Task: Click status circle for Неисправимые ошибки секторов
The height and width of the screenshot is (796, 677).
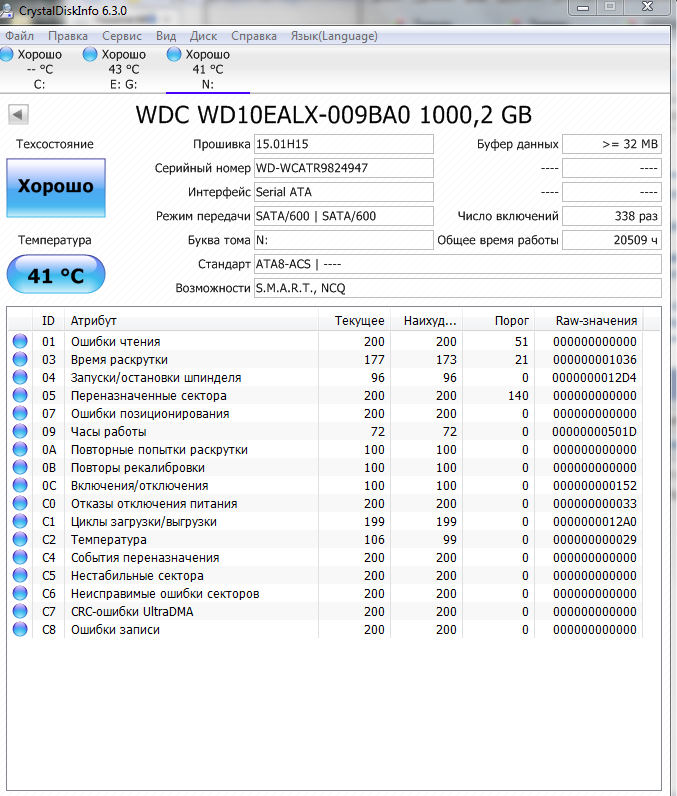Action: point(20,593)
